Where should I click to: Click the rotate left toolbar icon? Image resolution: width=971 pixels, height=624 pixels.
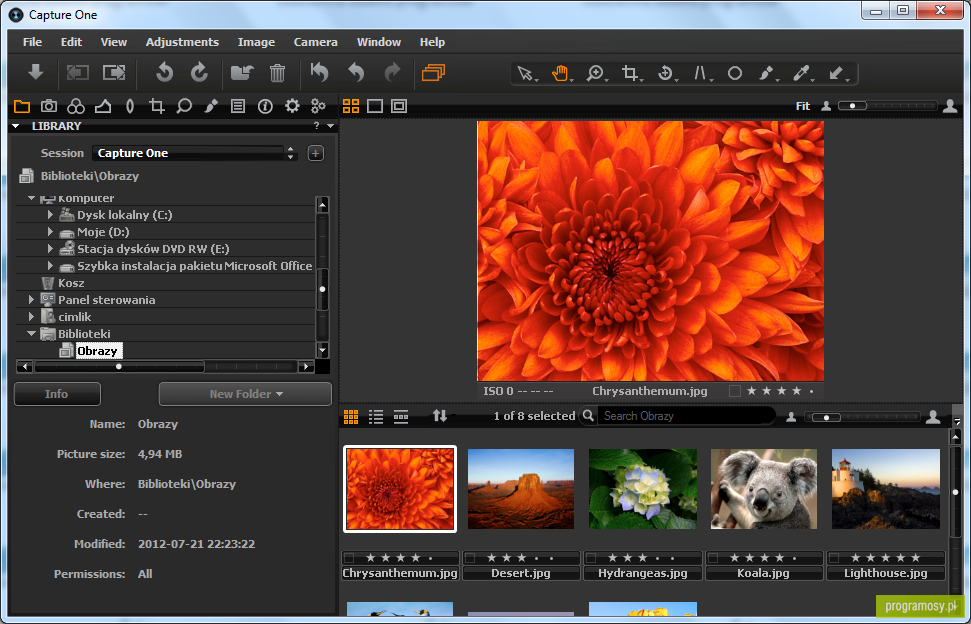(x=164, y=72)
